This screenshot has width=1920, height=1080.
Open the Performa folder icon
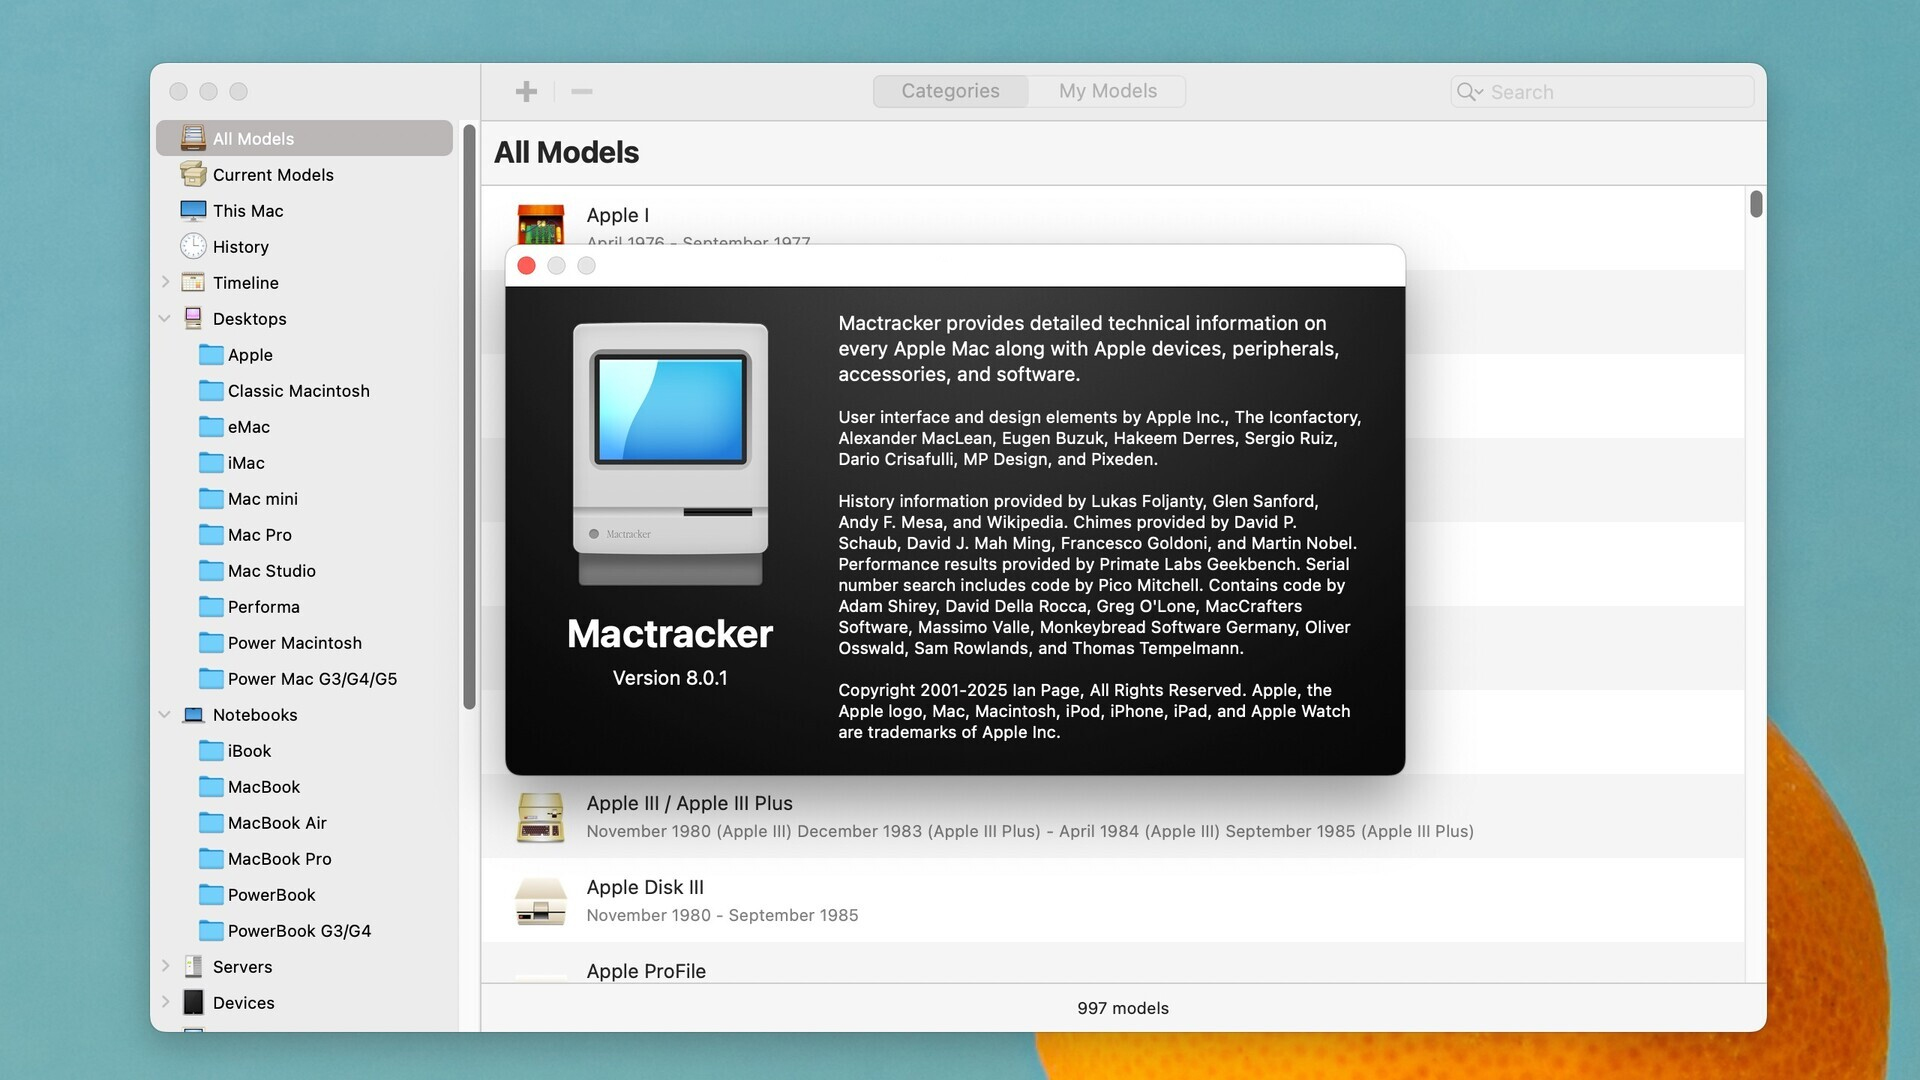pos(211,606)
